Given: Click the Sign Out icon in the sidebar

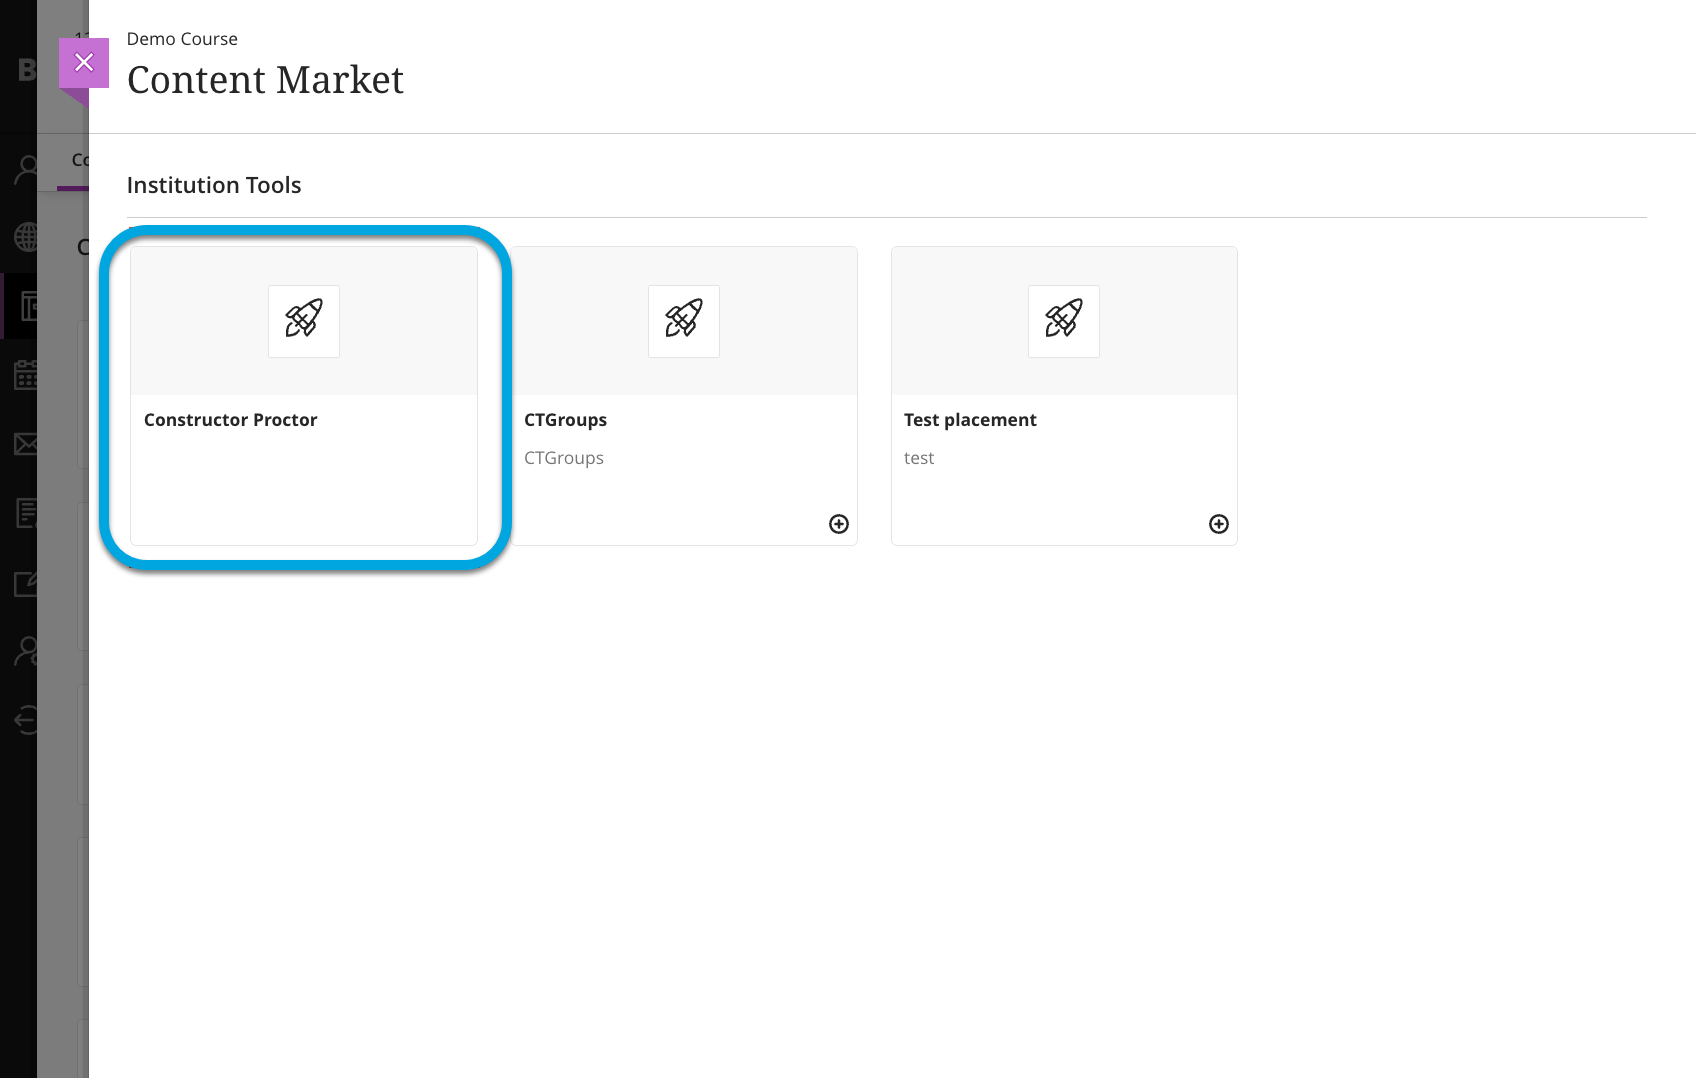Looking at the screenshot, I should (26, 720).
